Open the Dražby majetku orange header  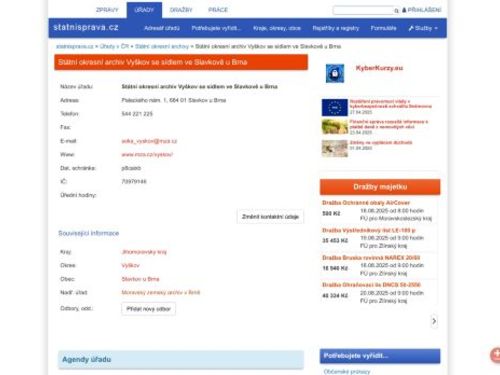[380, 187]
